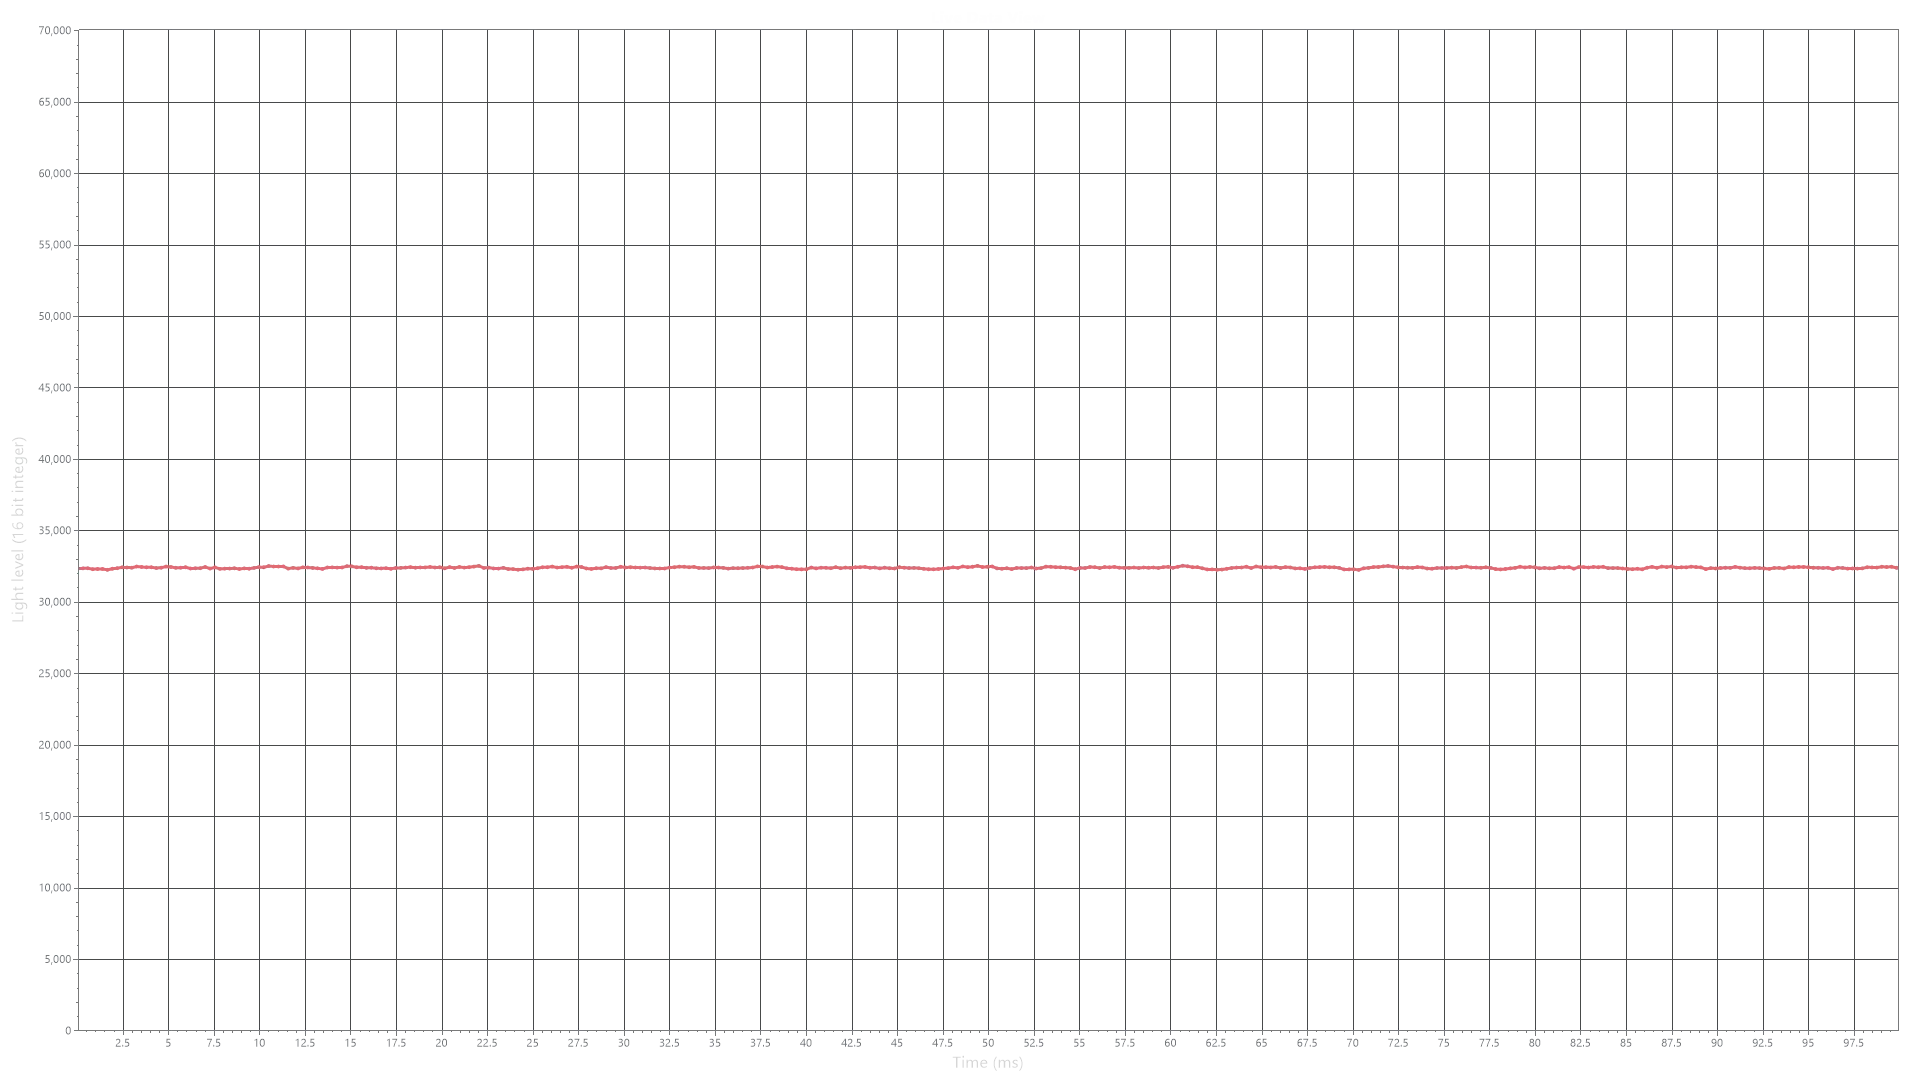Click the bottom-right corner of plot frame

[x=1899, y=1027]
